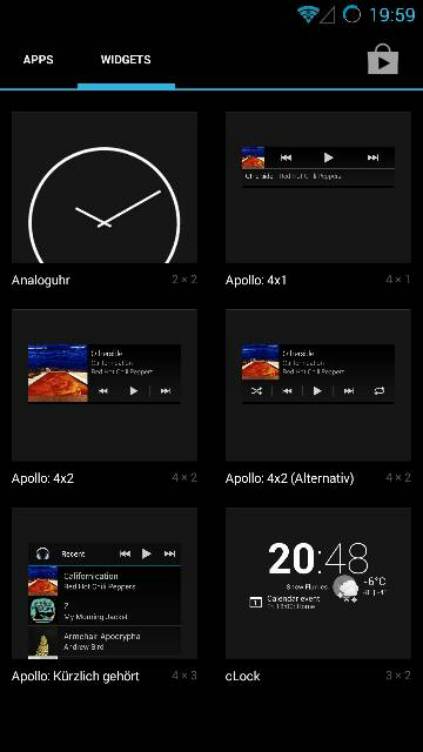This screenshot has height=752, width=423.
Task: Click play button in Apollo 4x1 widget
Action: 329,157
